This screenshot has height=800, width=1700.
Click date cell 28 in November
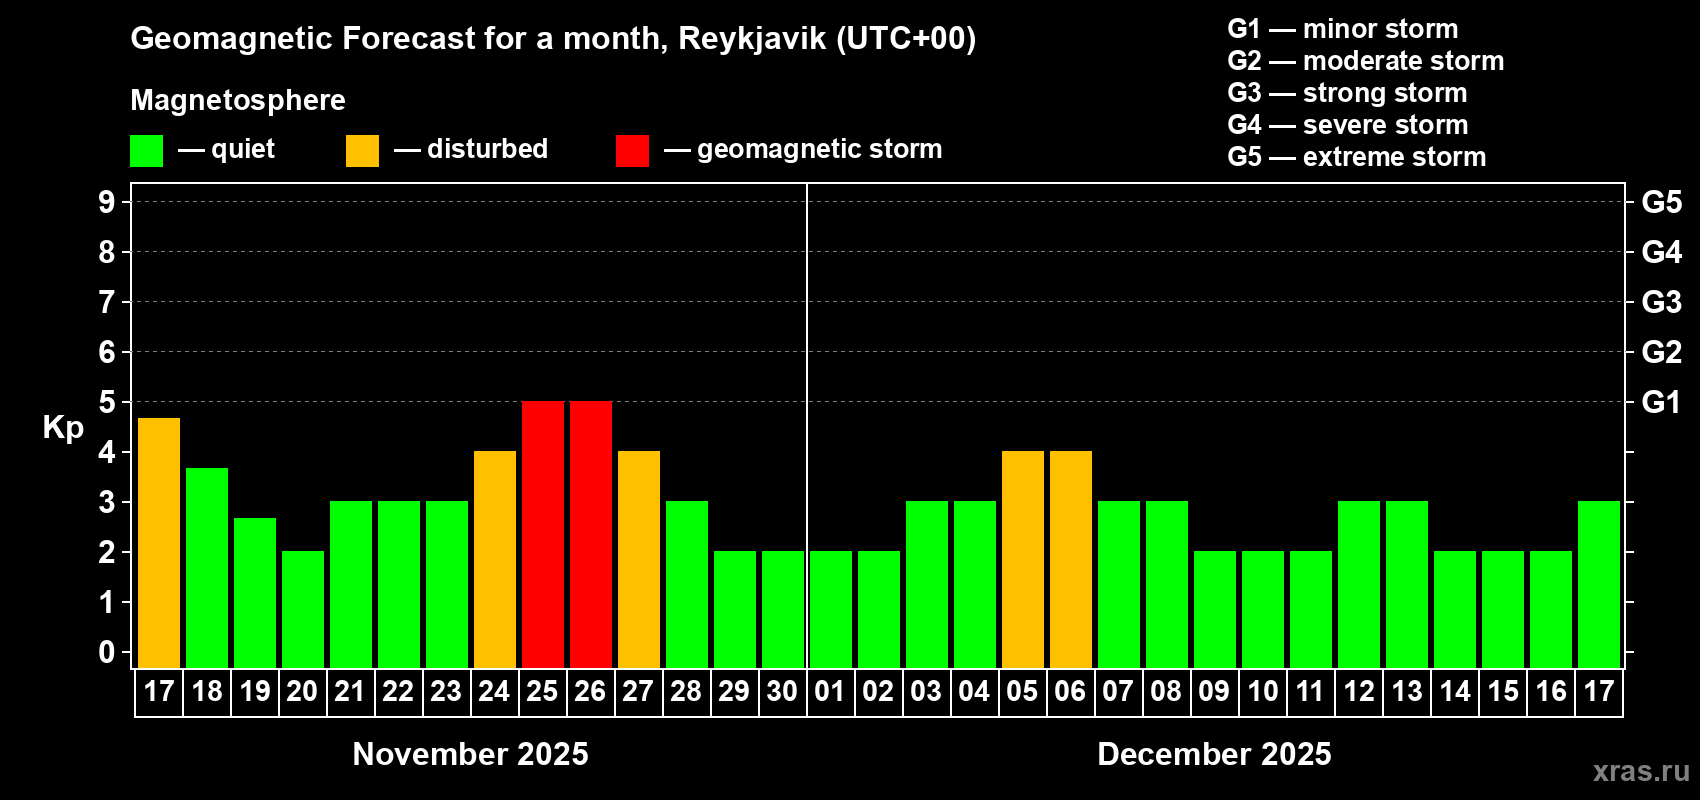686,692
